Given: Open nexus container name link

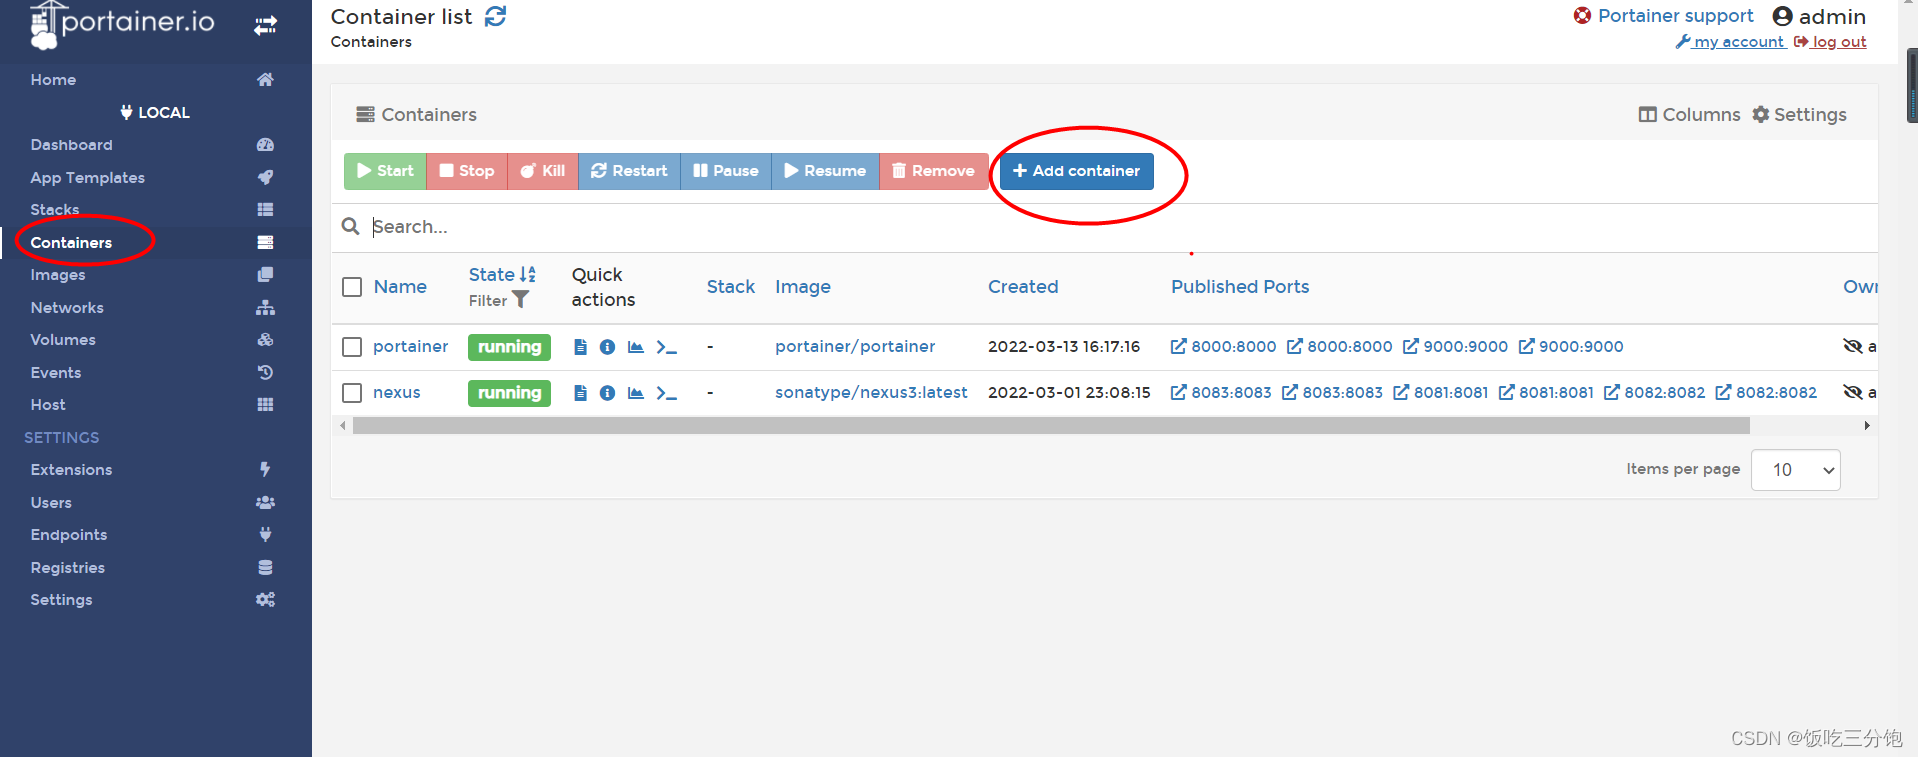Looking at the screenshot, I should [x=396, y=393].
